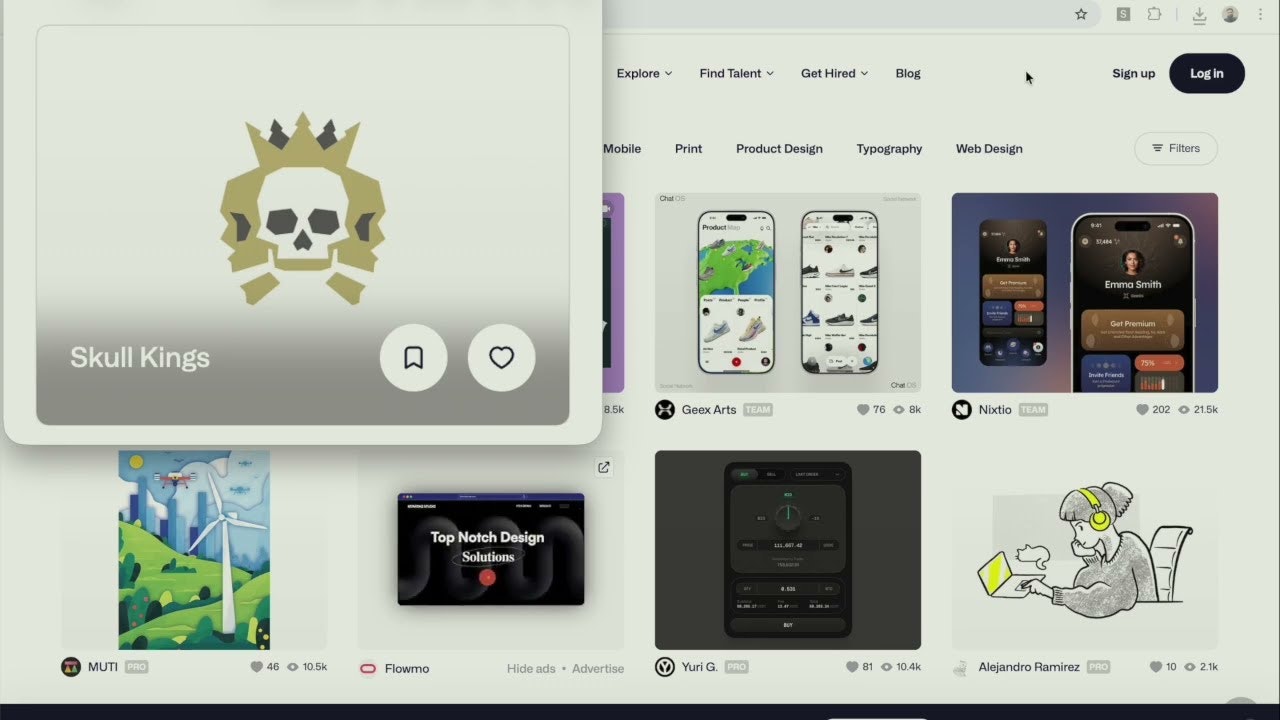The image size is (1280, 720).
Task: Click the Geex Arts team avatar
Action: (x=665, y=409)
